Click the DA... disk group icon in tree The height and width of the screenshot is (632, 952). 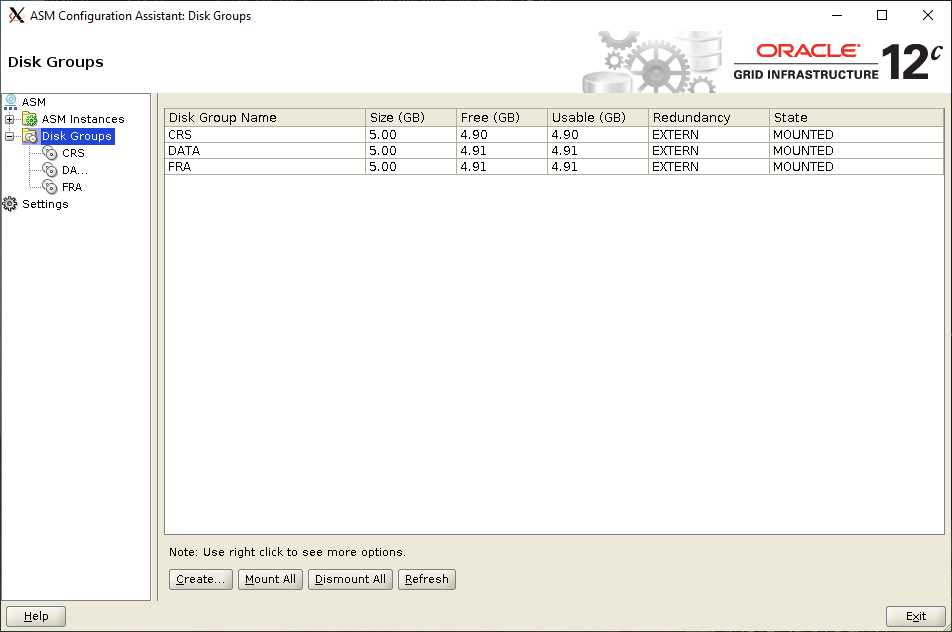50,170
